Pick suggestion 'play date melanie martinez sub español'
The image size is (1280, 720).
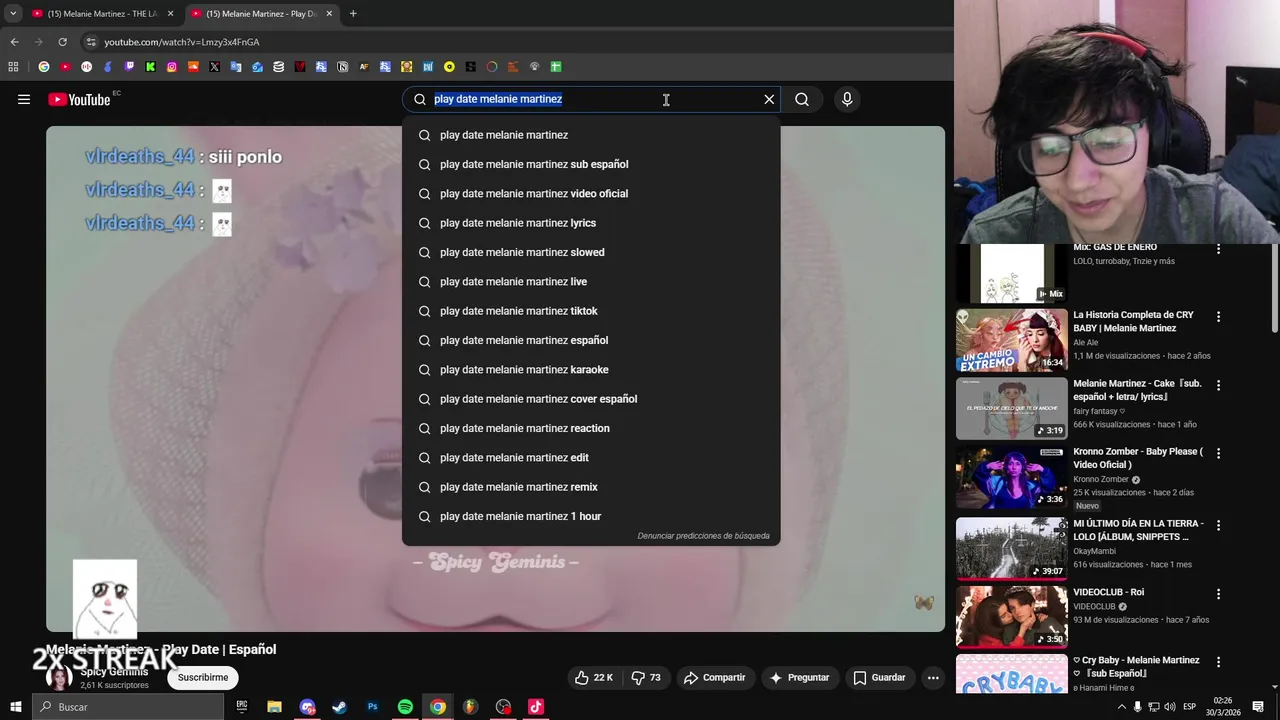pos(591,164)
